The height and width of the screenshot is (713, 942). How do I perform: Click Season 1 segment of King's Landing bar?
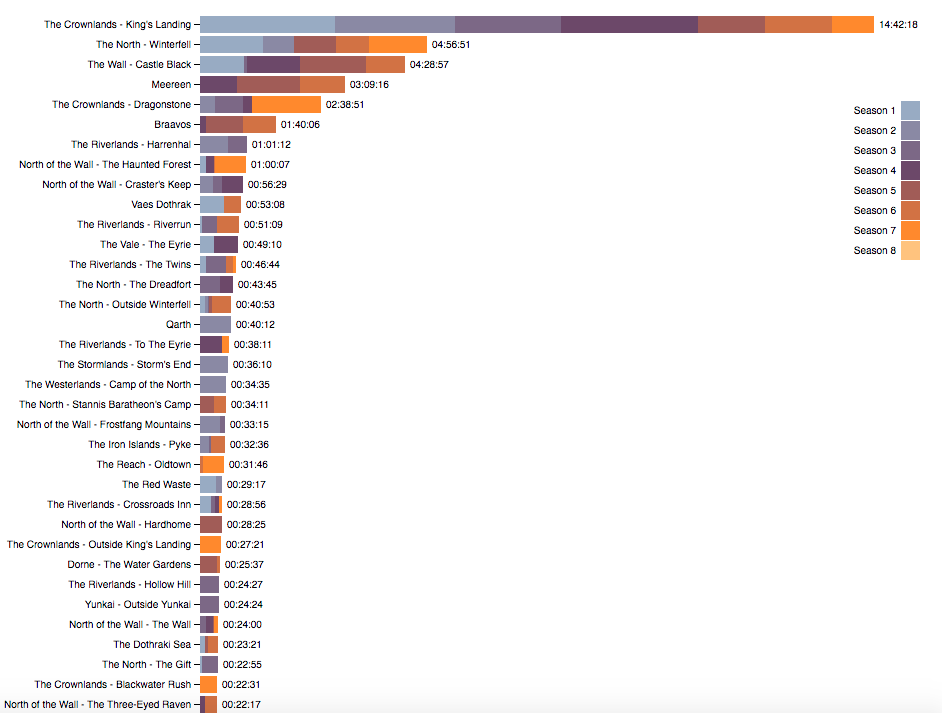coord(267,25)
